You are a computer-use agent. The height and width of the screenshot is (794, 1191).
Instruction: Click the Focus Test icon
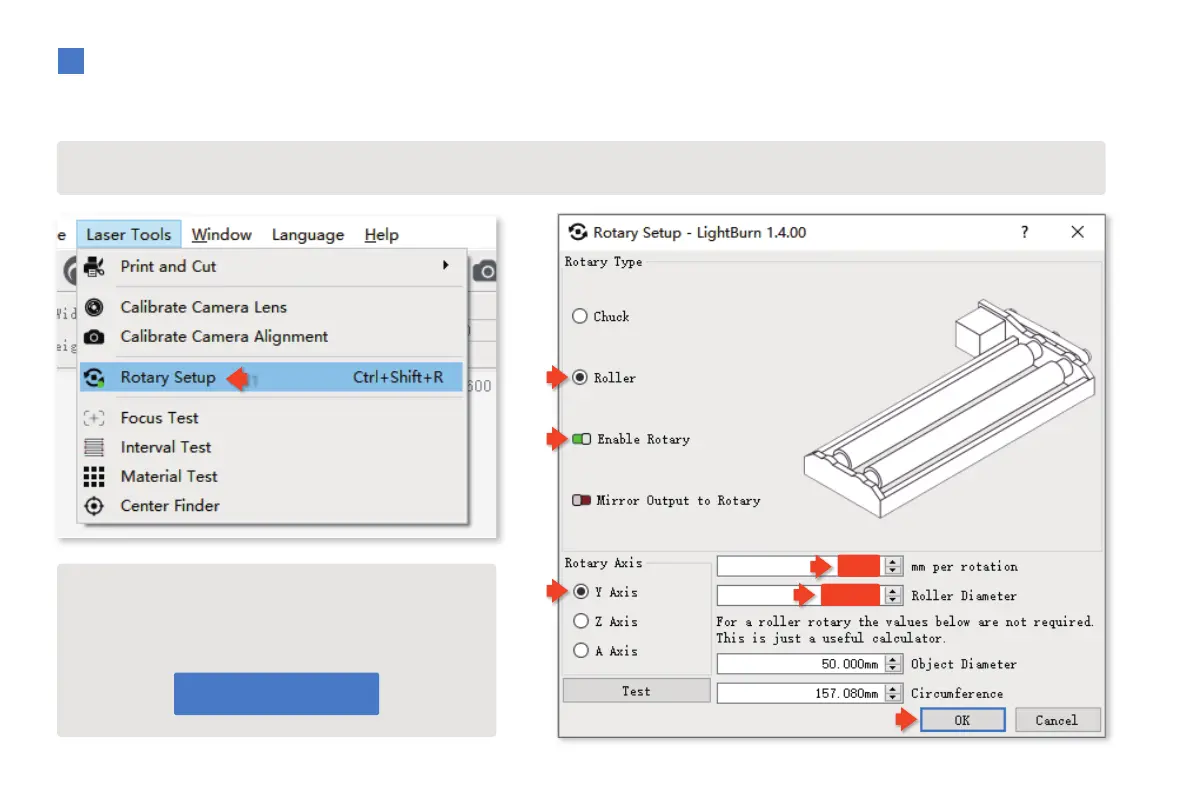[94, 419]
